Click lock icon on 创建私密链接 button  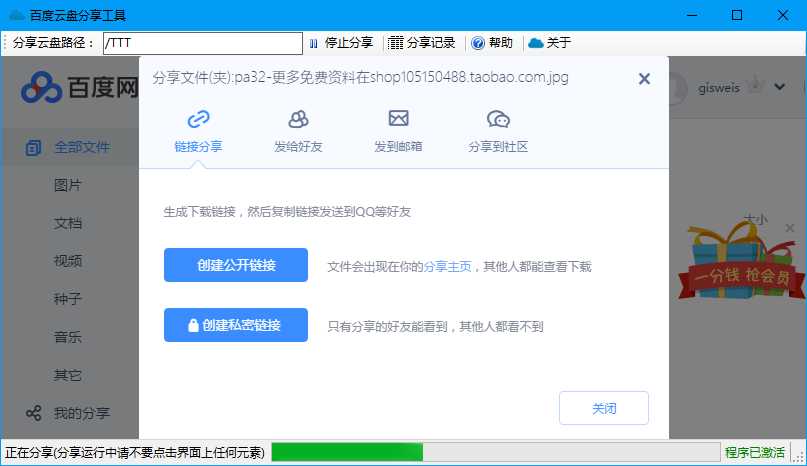pyautogui.click(x=193, y=325)
